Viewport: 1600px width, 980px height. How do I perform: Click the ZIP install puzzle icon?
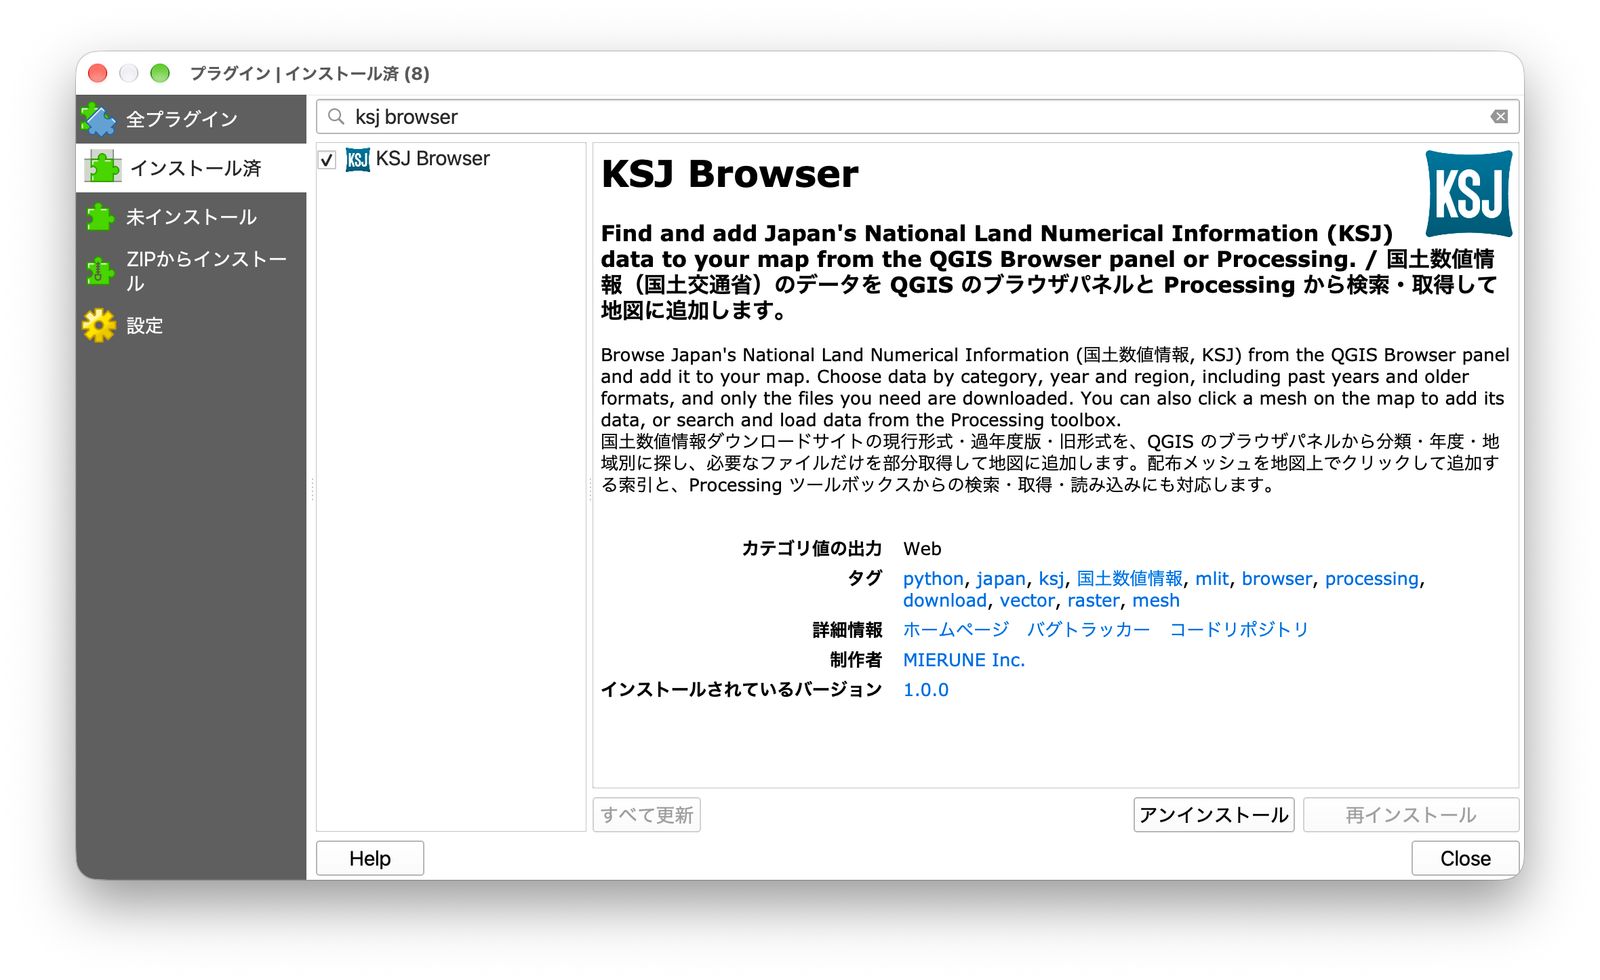click(99, 271)
